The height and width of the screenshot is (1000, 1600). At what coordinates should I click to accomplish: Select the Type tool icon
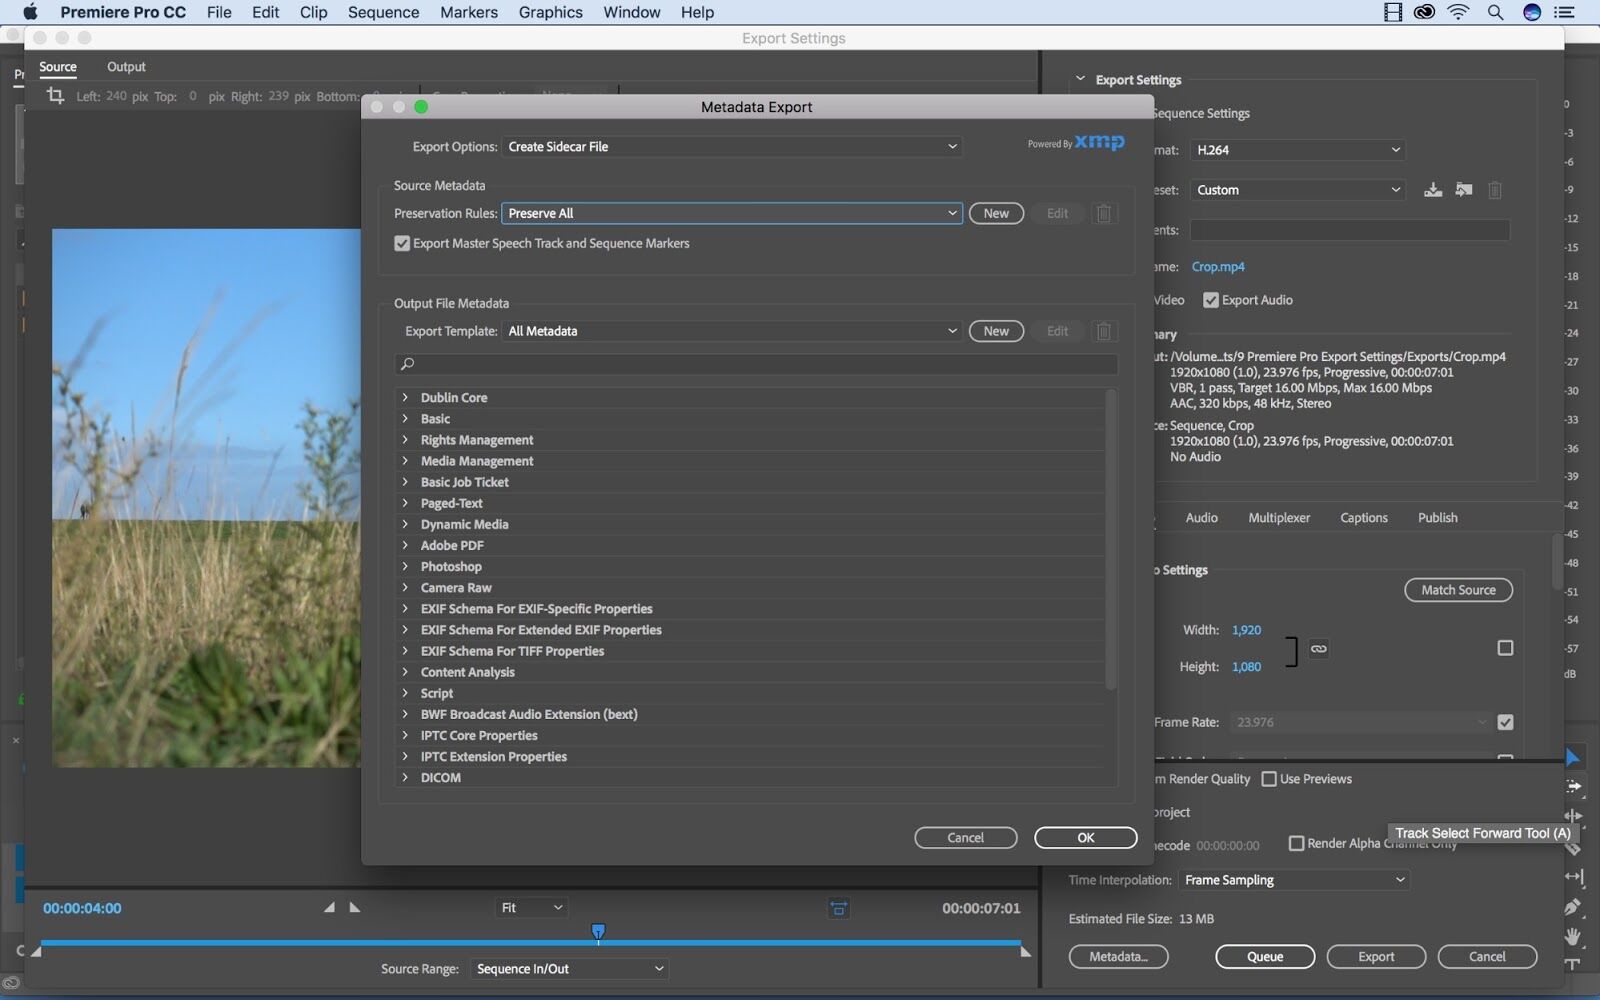(x=1573, y=965)
